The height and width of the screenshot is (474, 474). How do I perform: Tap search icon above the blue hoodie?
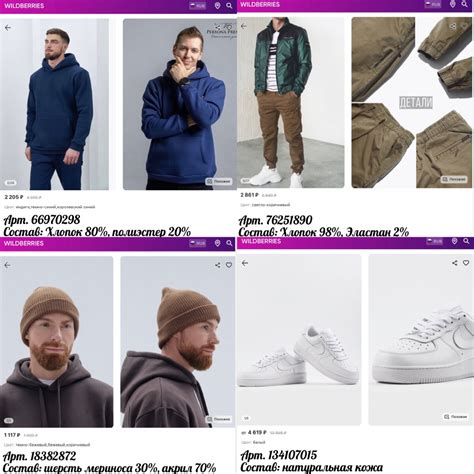click(x=229, y=6)
